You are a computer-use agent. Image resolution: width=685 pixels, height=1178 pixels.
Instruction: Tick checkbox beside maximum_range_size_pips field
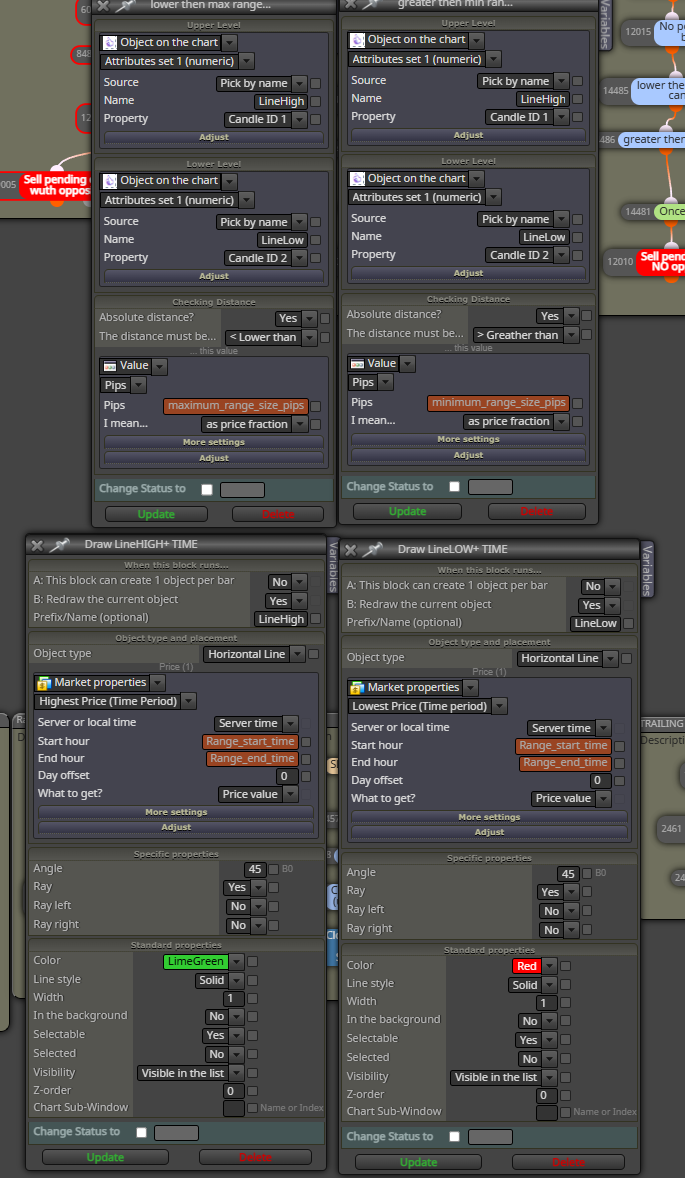tap(315, 406)
